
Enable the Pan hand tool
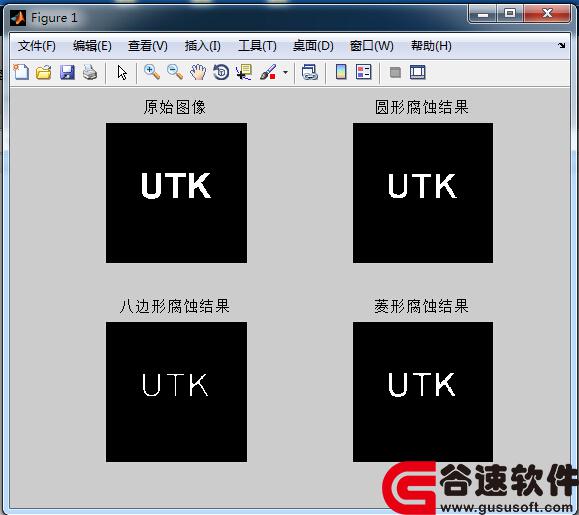(198, 72)
